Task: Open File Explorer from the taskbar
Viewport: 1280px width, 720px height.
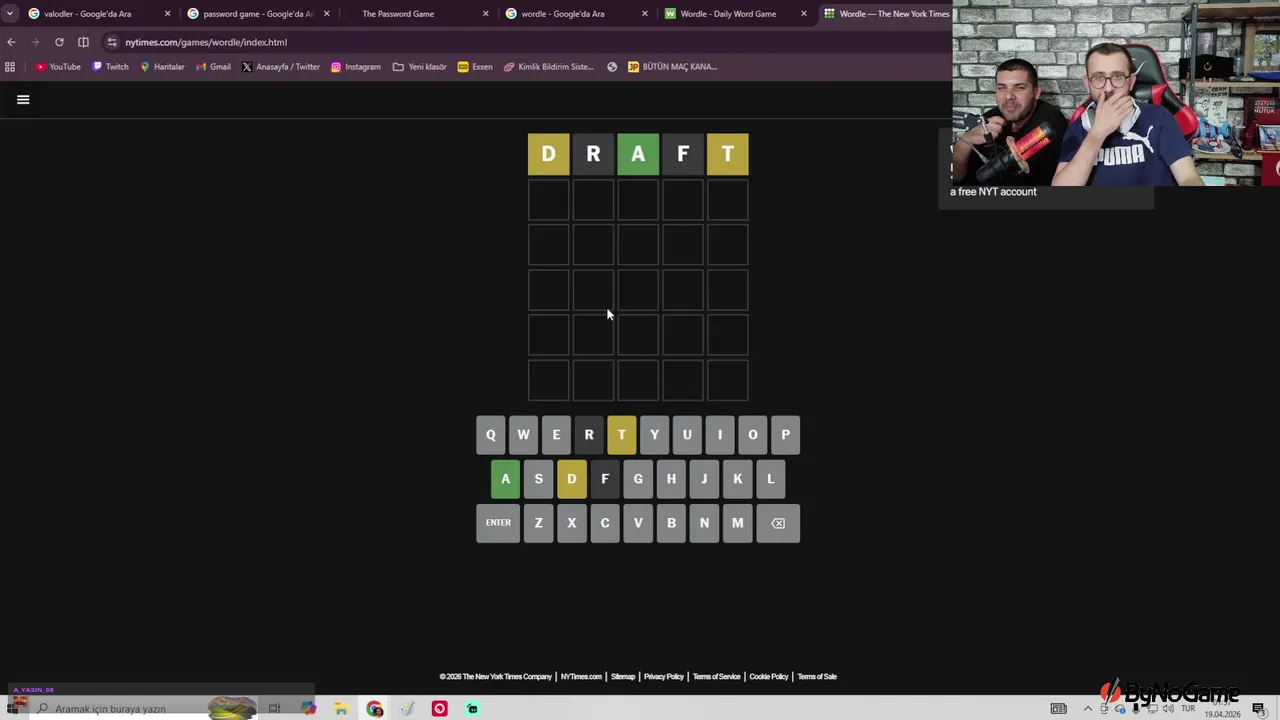Action: pos(341,709)
